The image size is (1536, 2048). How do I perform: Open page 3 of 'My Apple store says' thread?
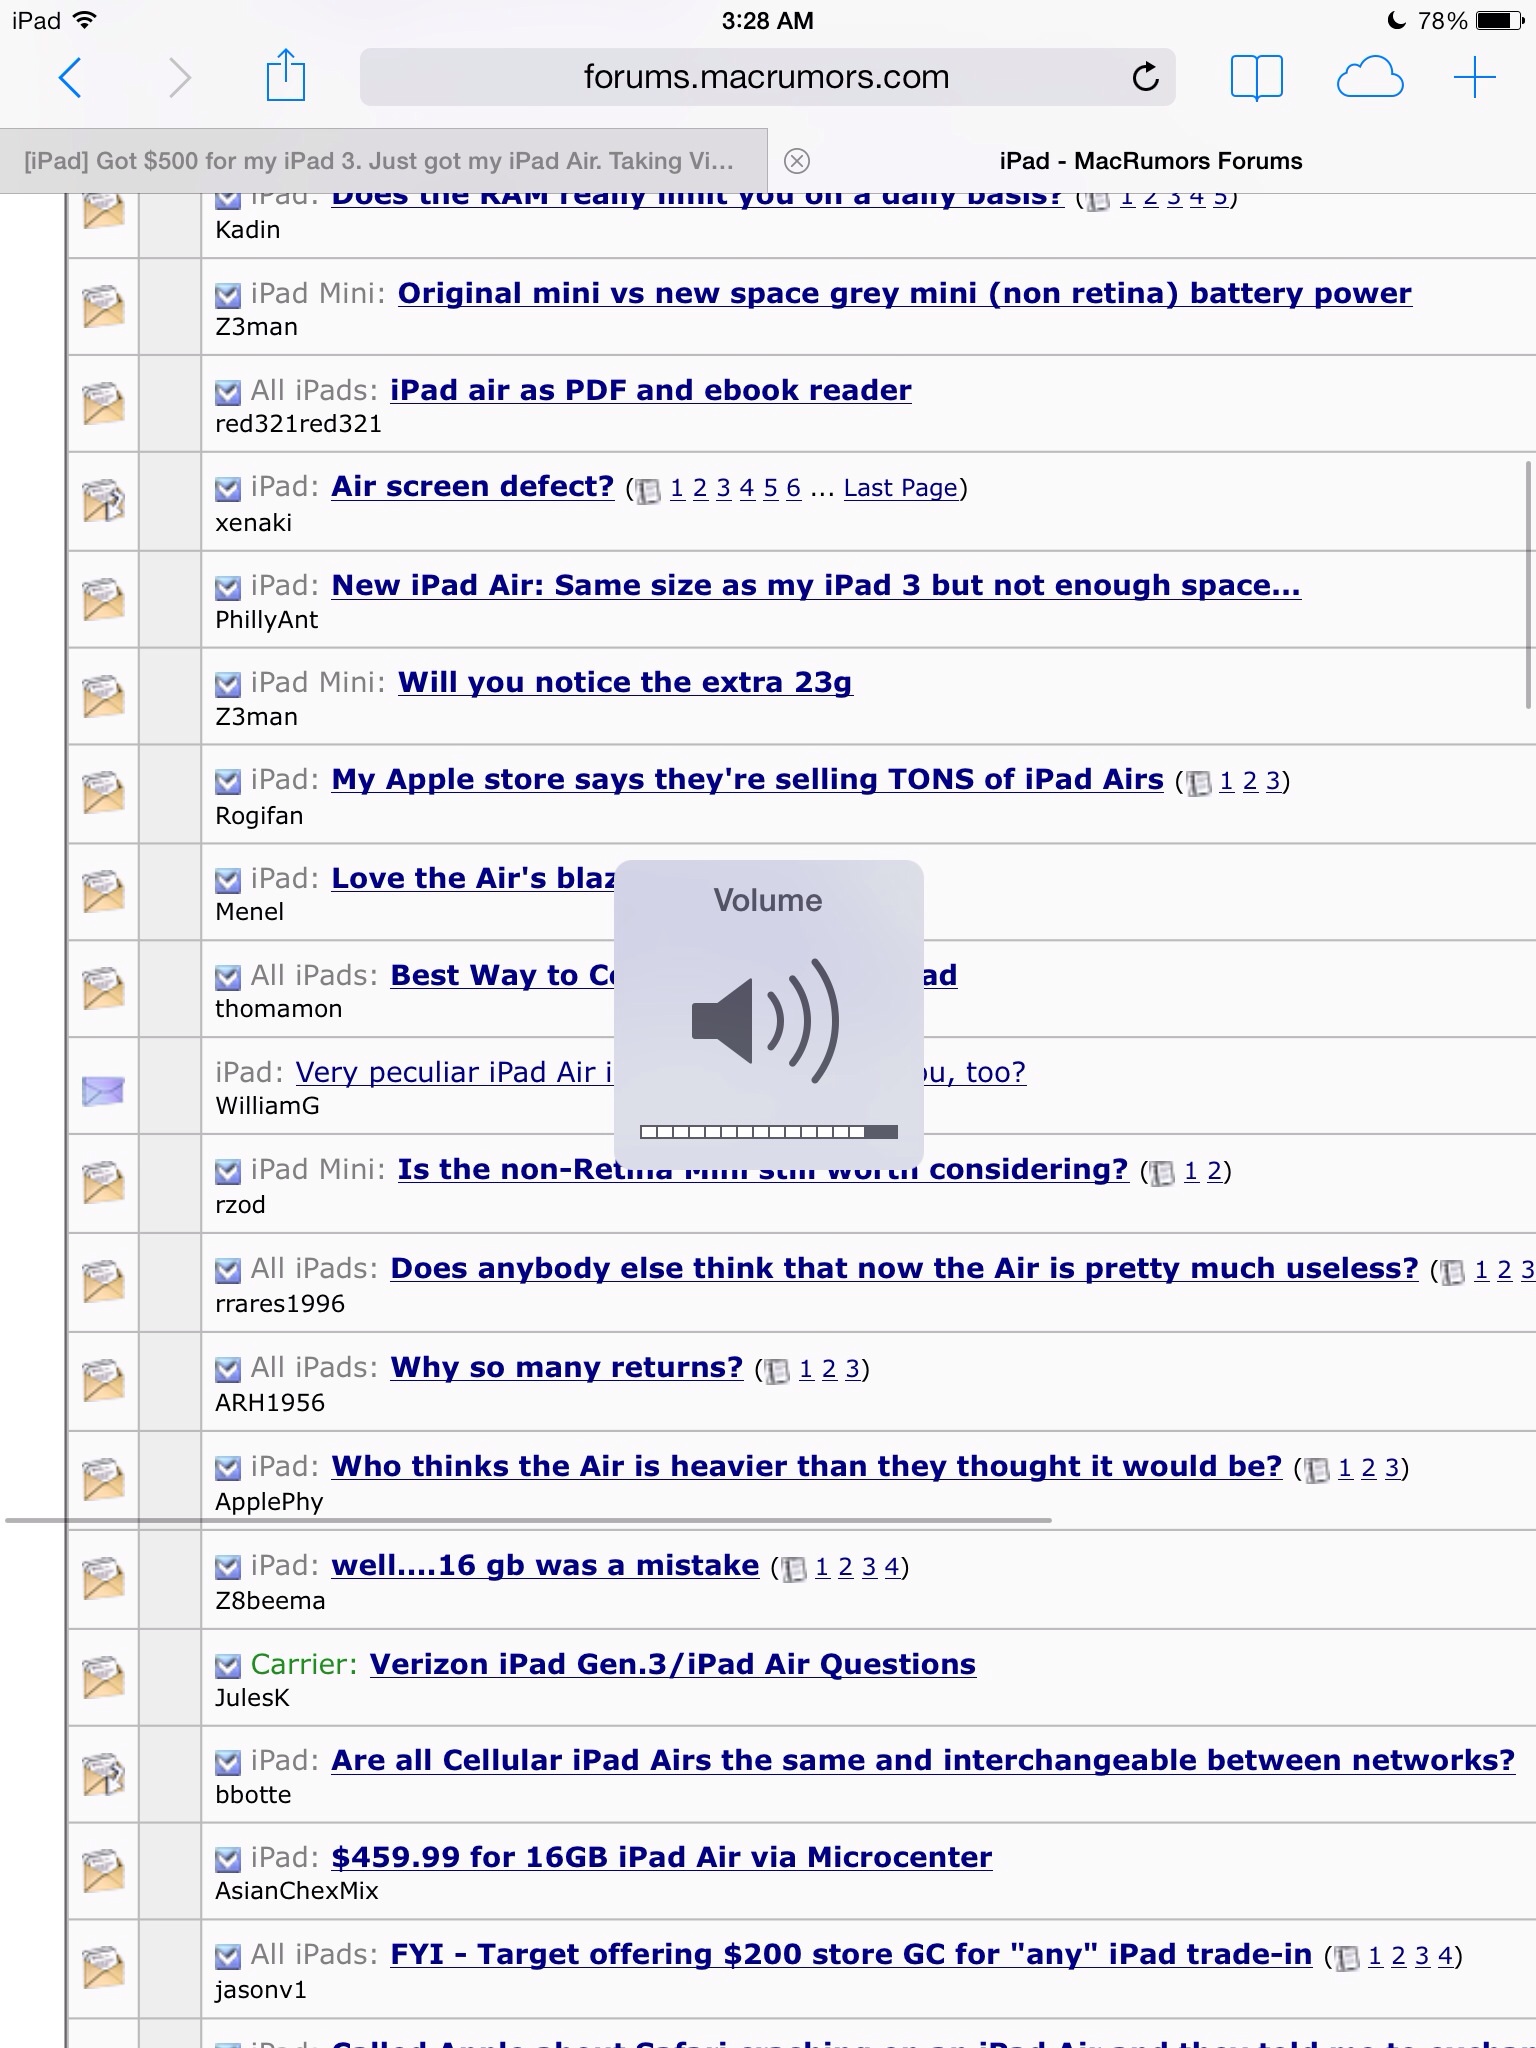(1273, 781)
